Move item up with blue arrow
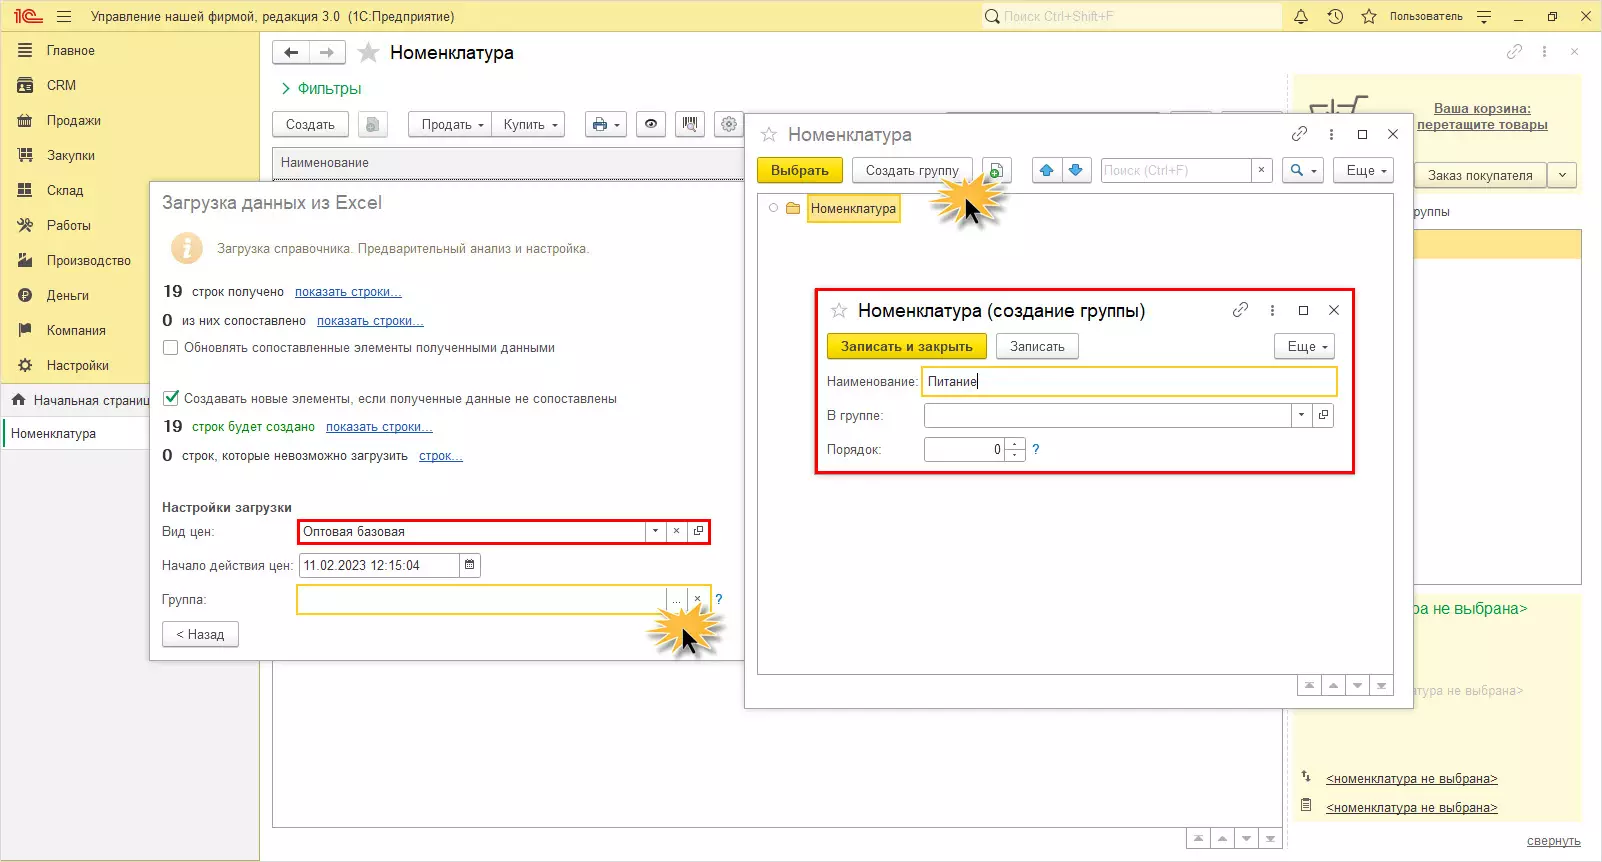The image size is (1602, 862). pos(1046,170)
